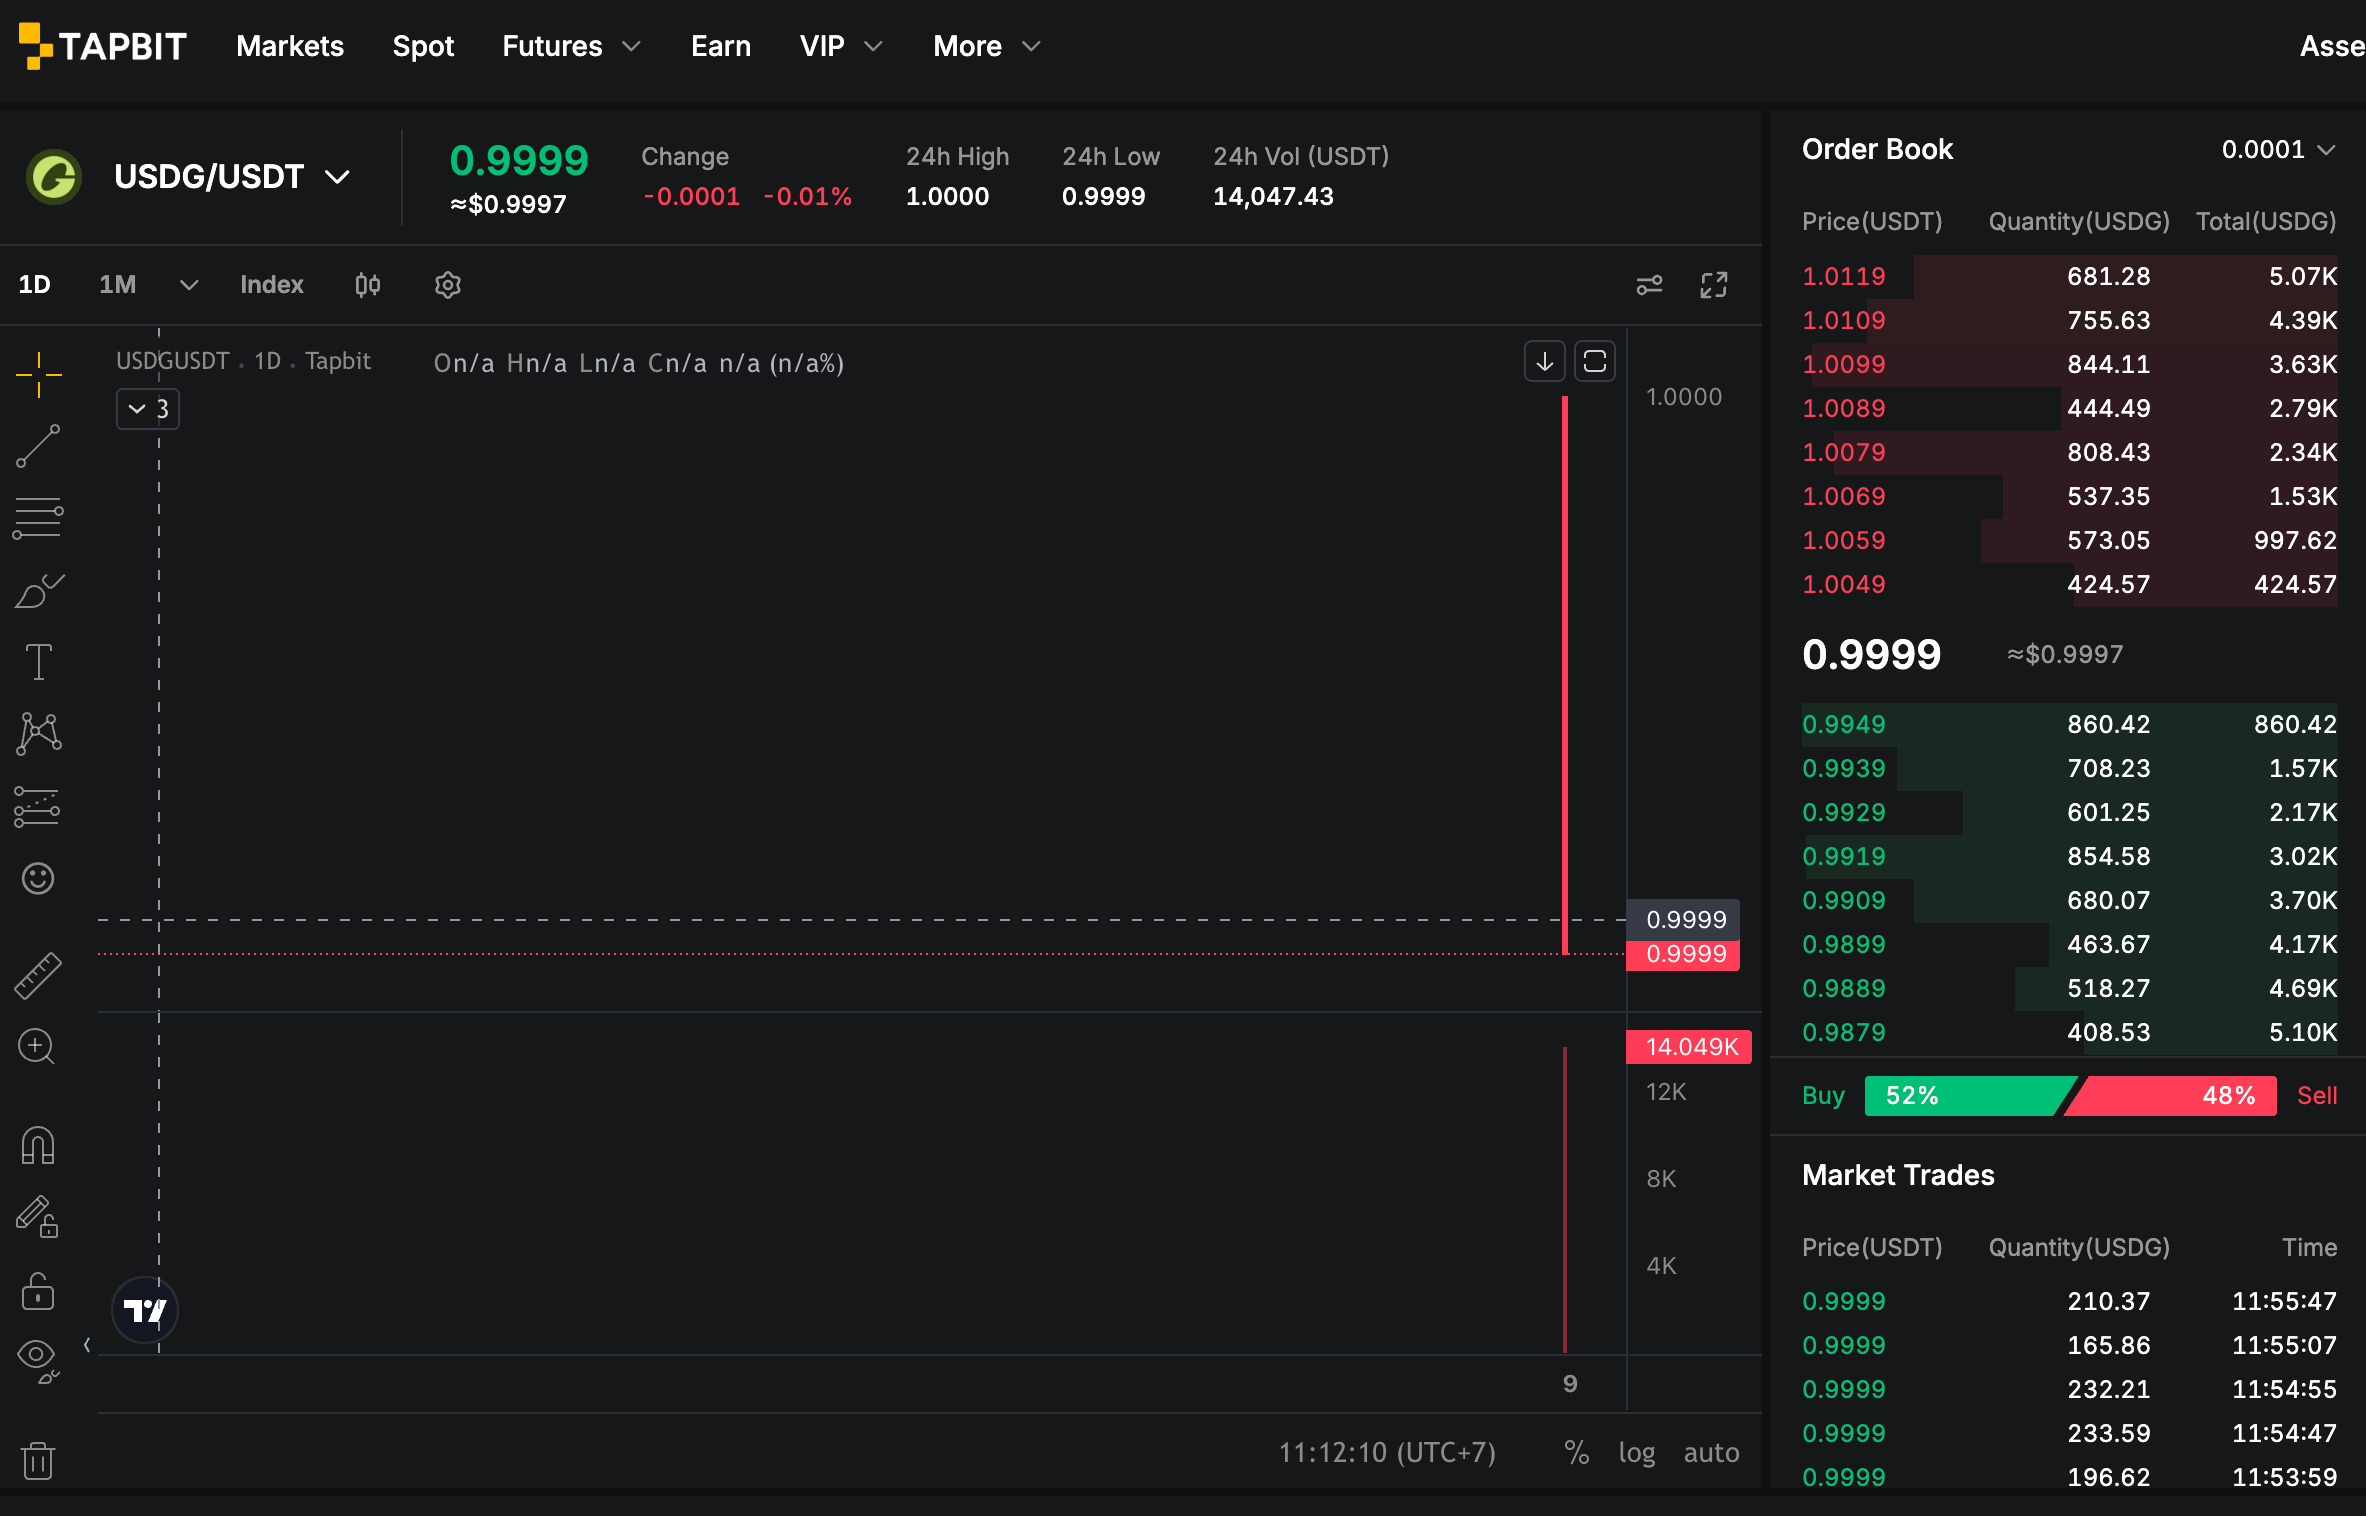Click the scroll down arrow button on chart
The height and width of the screenshot is (1516, 2366).
[1544, 361]
